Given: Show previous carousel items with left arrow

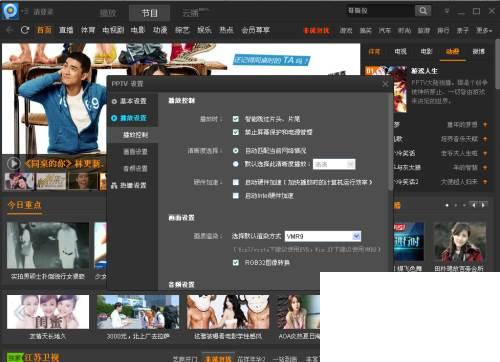Looking at the screenshot, I should coord(474,205).
